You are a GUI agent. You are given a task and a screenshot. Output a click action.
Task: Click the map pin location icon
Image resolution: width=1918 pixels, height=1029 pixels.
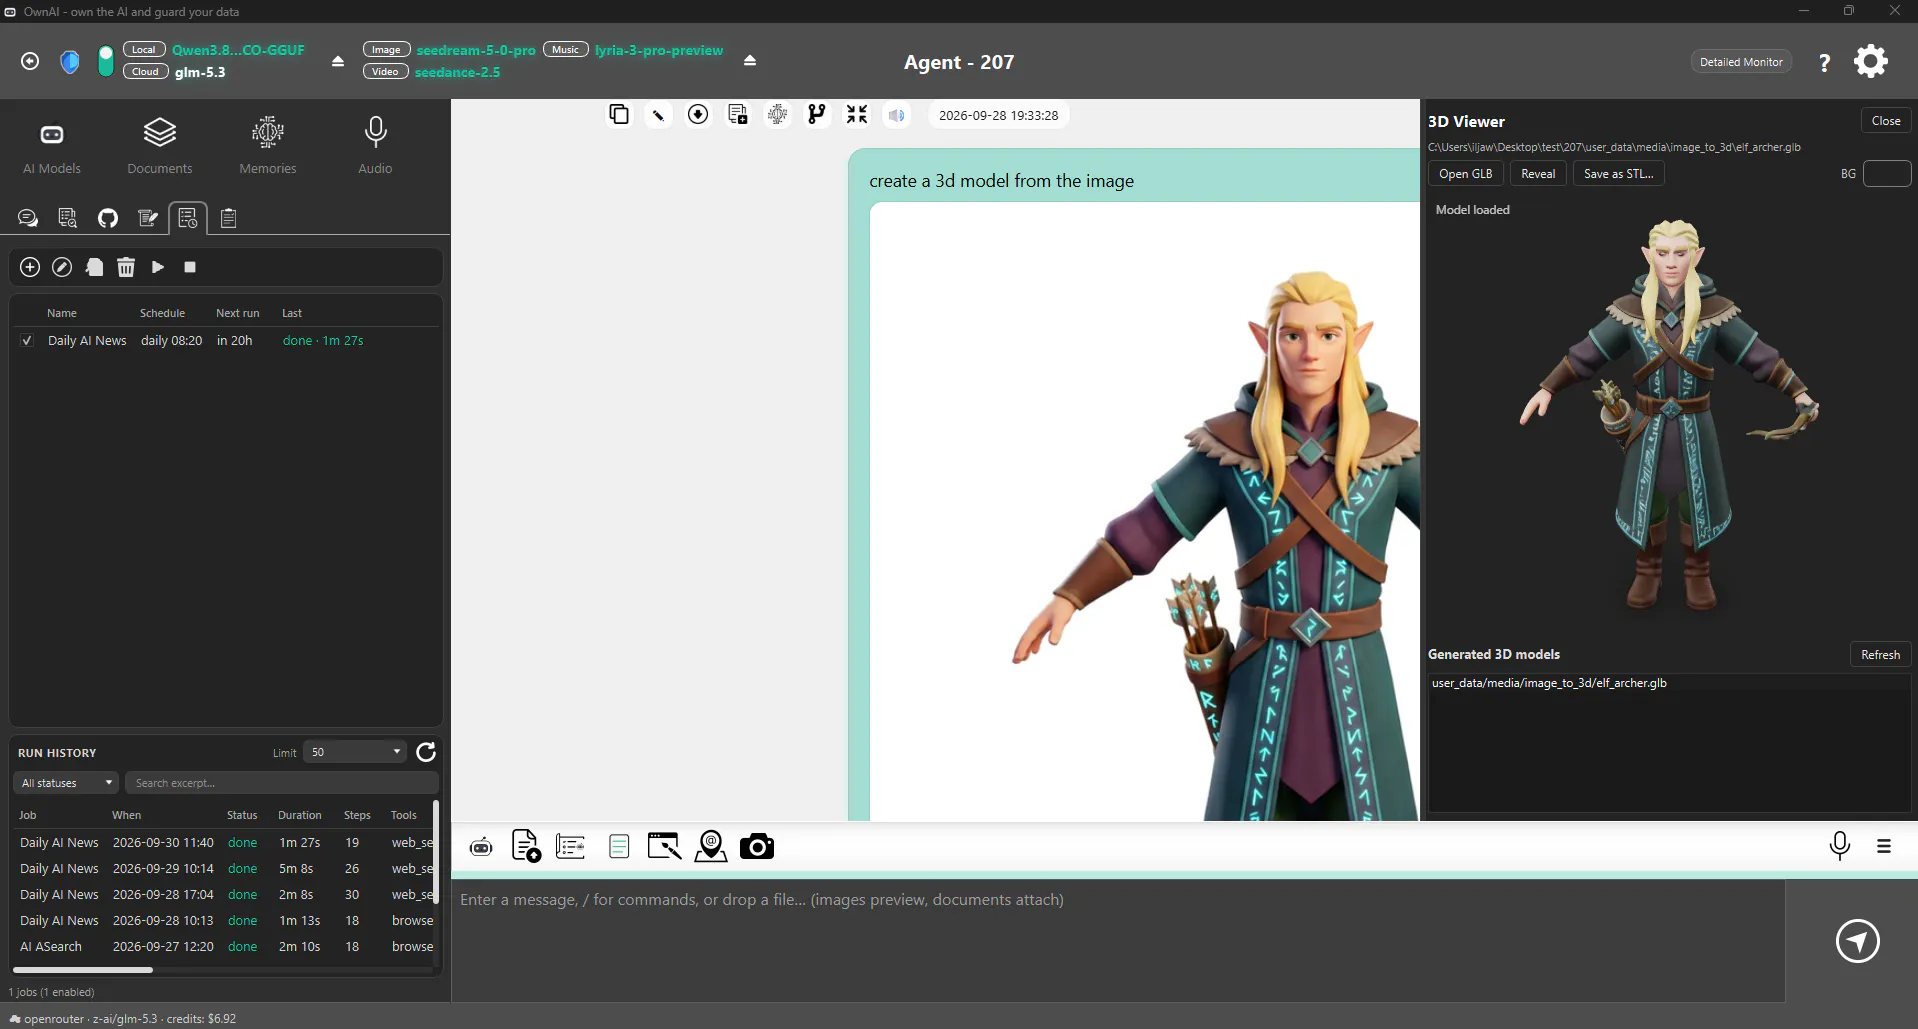point(711,846)
